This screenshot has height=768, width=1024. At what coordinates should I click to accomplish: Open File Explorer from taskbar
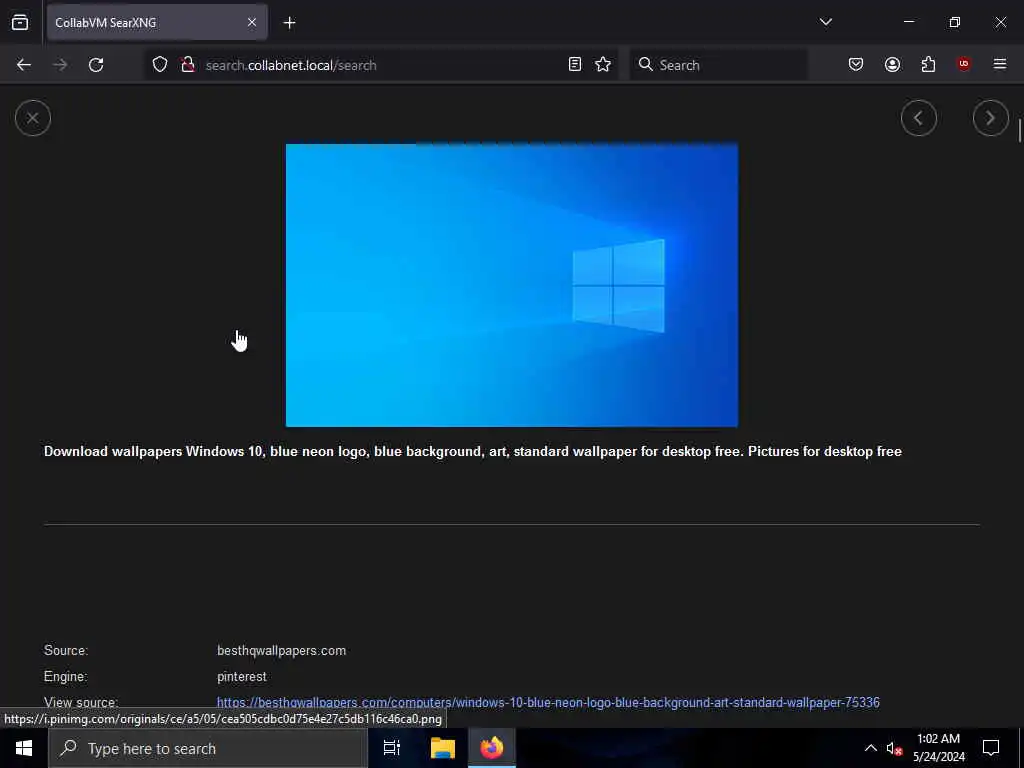[x=442, y=748]
